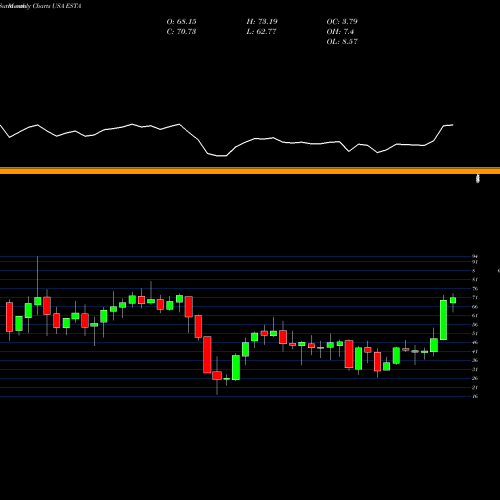
Task: Click the end of the white indicator line
Action: (x=453, y=125)
